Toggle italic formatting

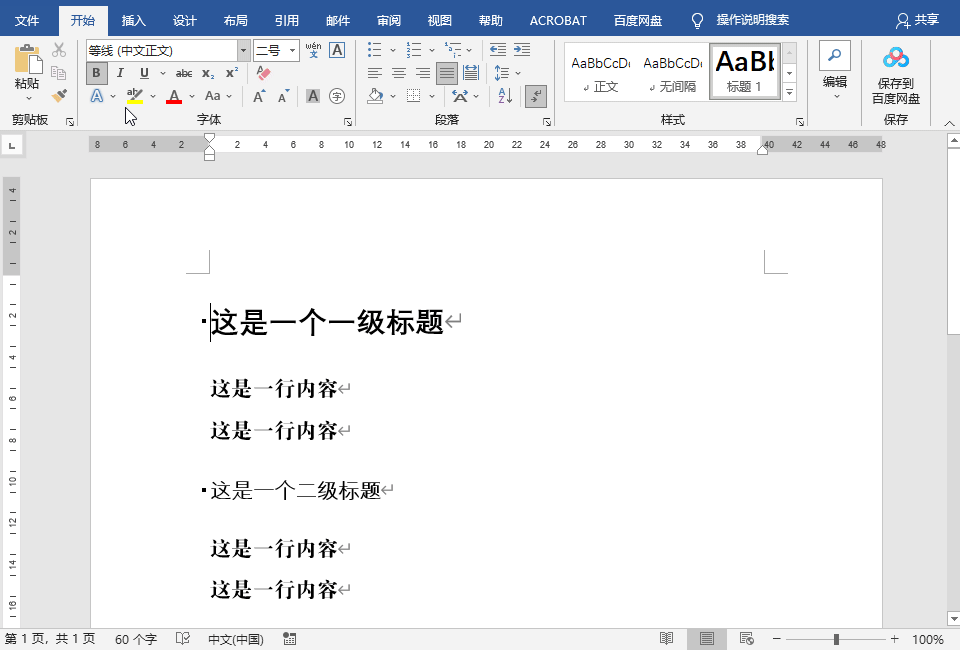(x=120, y=73)
